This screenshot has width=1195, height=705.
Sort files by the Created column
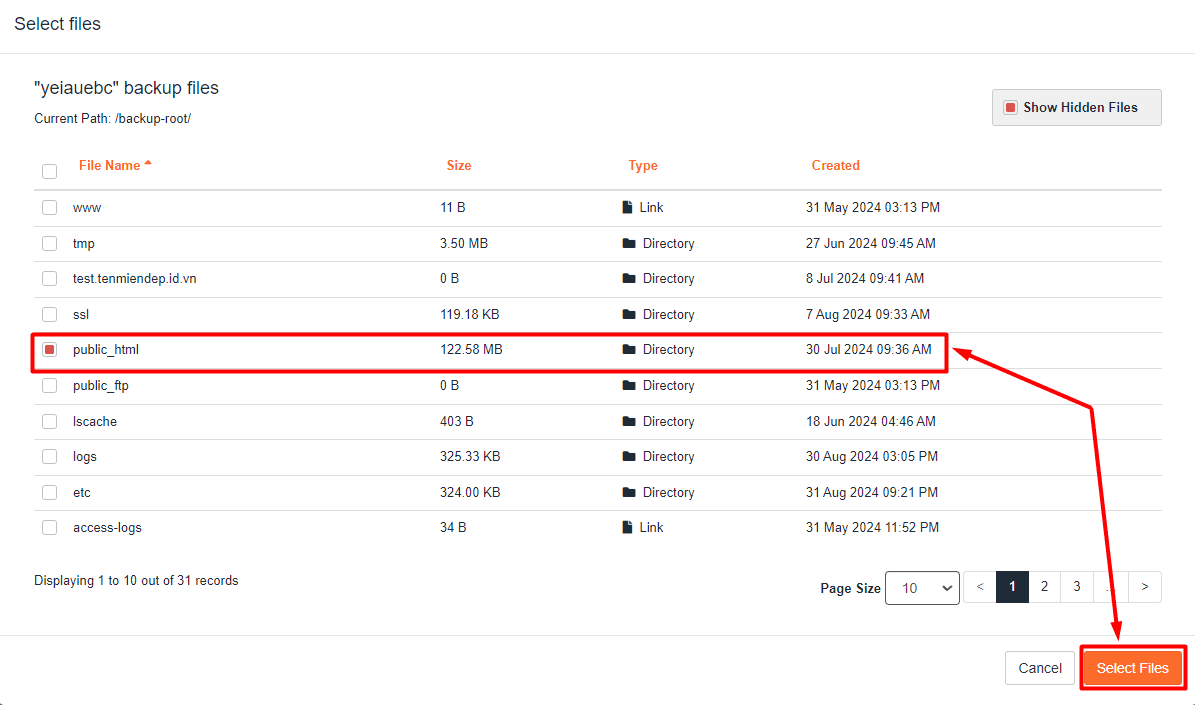tap(836, 165)
